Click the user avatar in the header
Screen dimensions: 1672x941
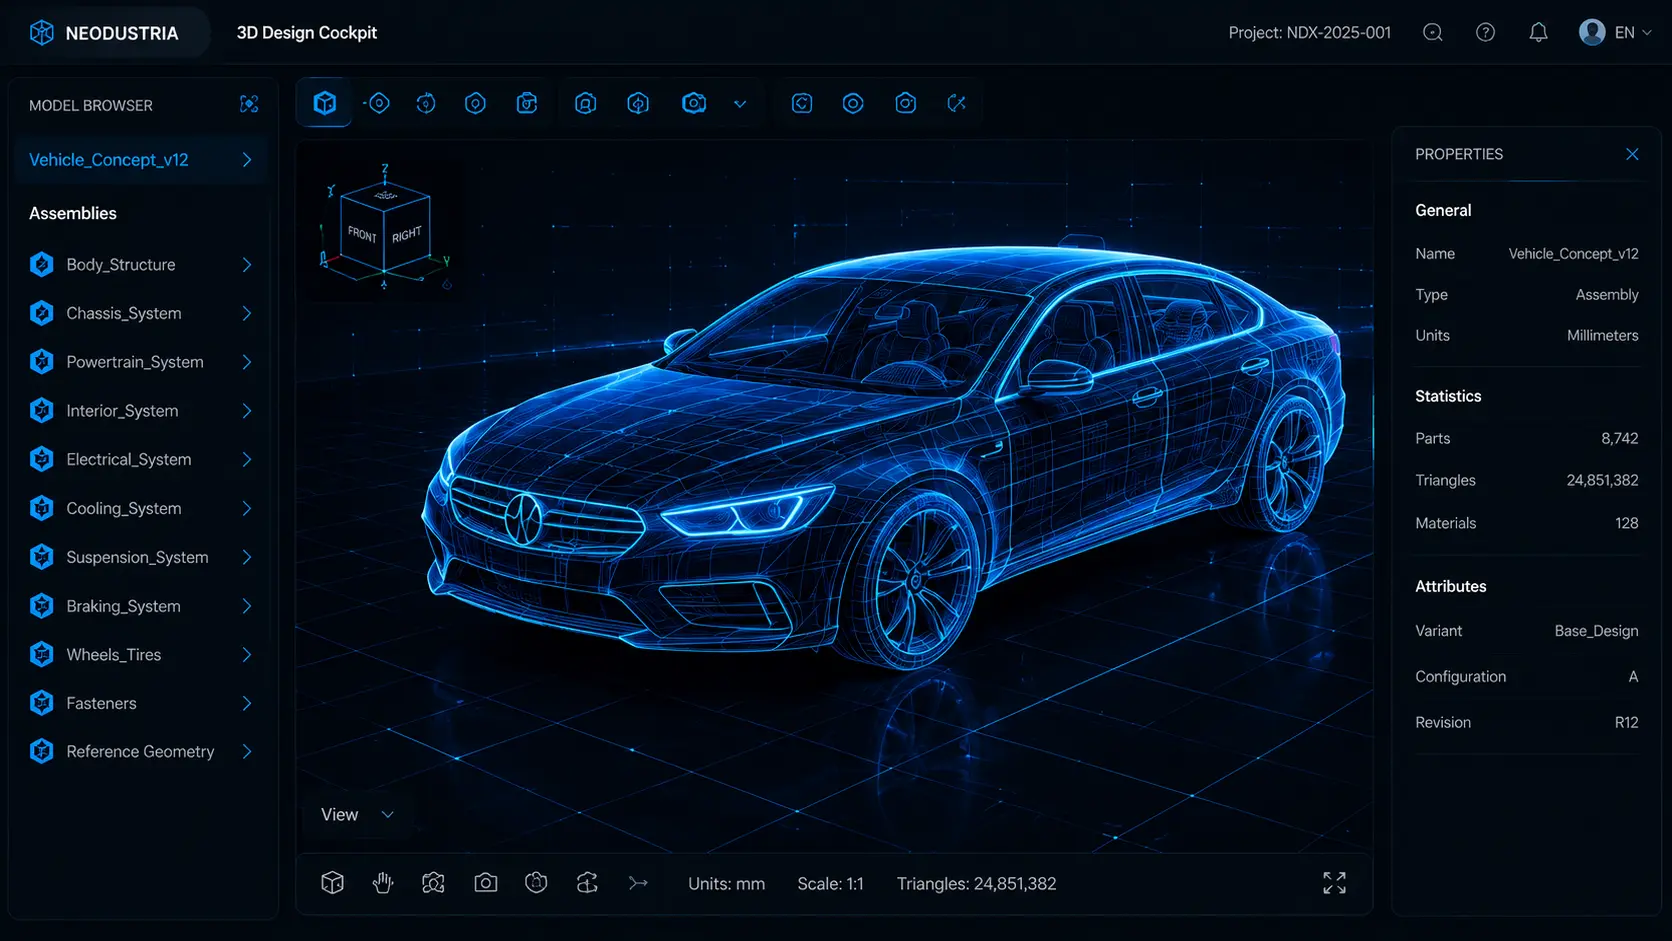pyautogui.click(x=1592, y=32)
